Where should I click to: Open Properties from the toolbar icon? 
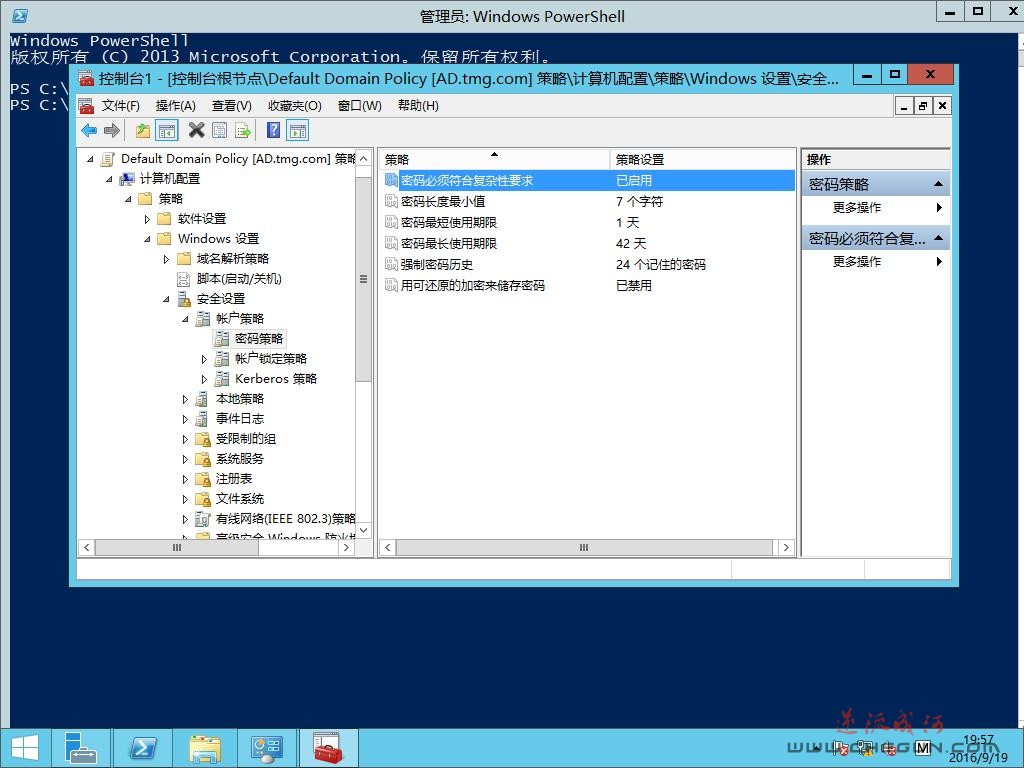(x=219, y=131)
